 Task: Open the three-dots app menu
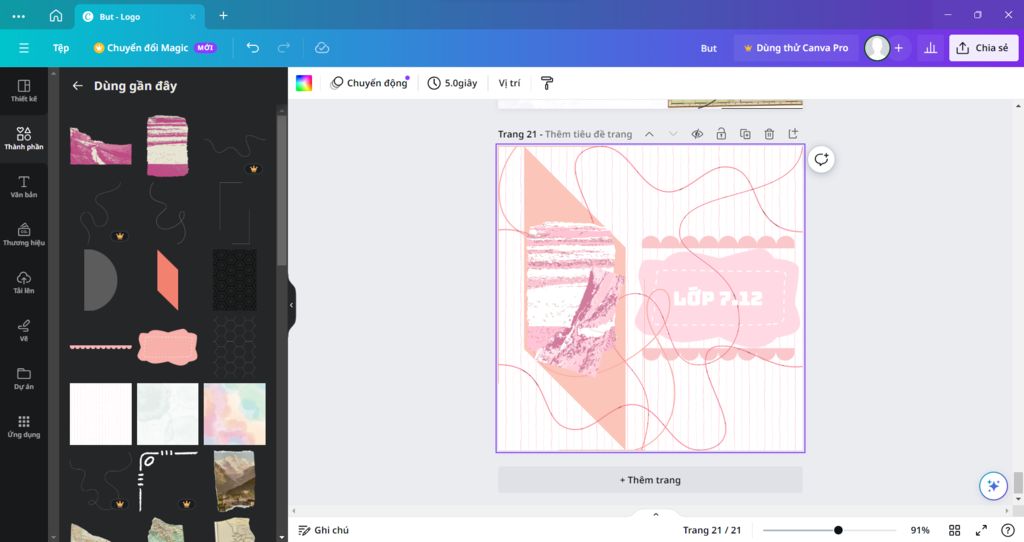(18, 16)
